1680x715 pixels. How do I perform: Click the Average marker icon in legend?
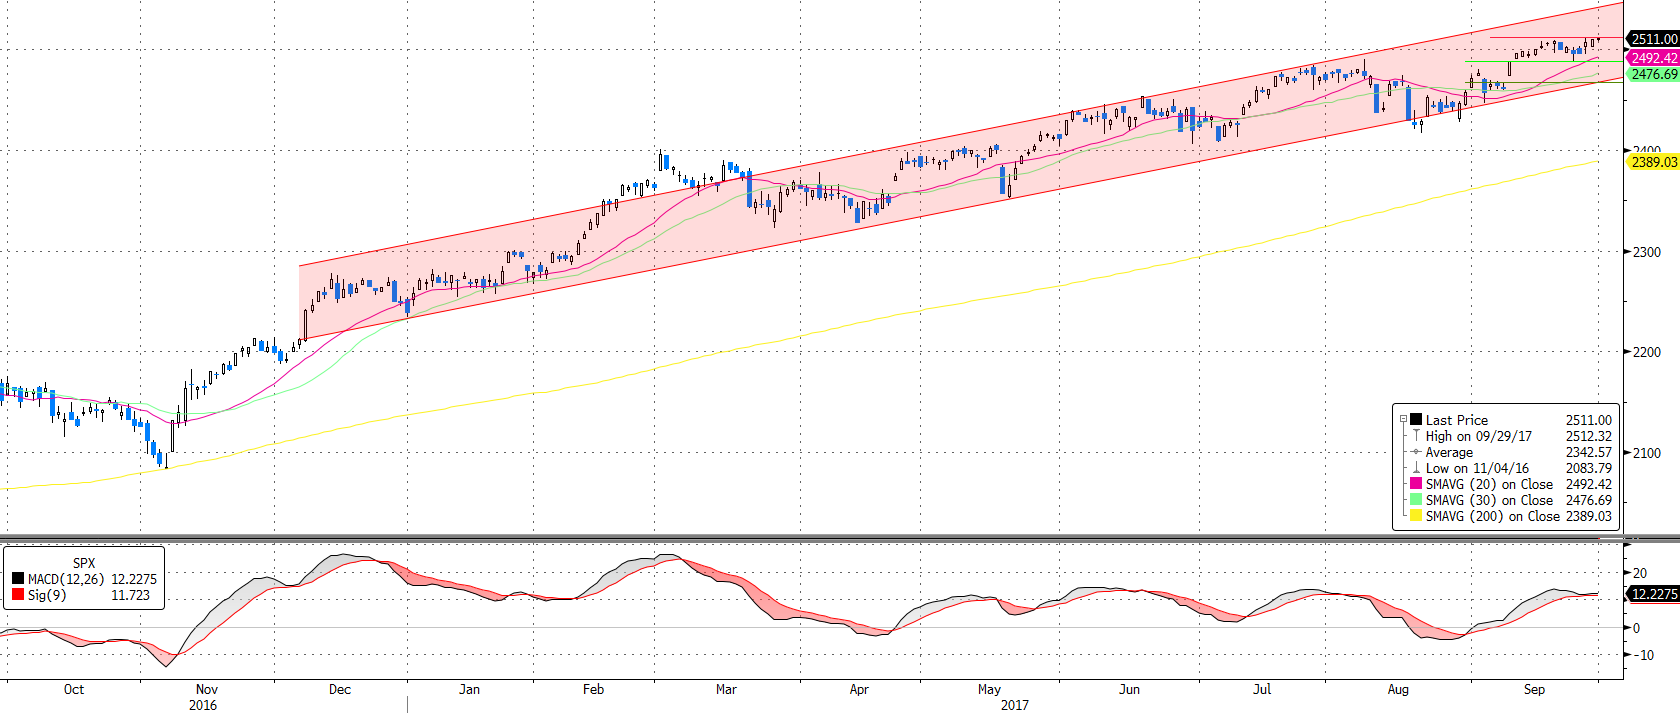[x=1416, y=452]
